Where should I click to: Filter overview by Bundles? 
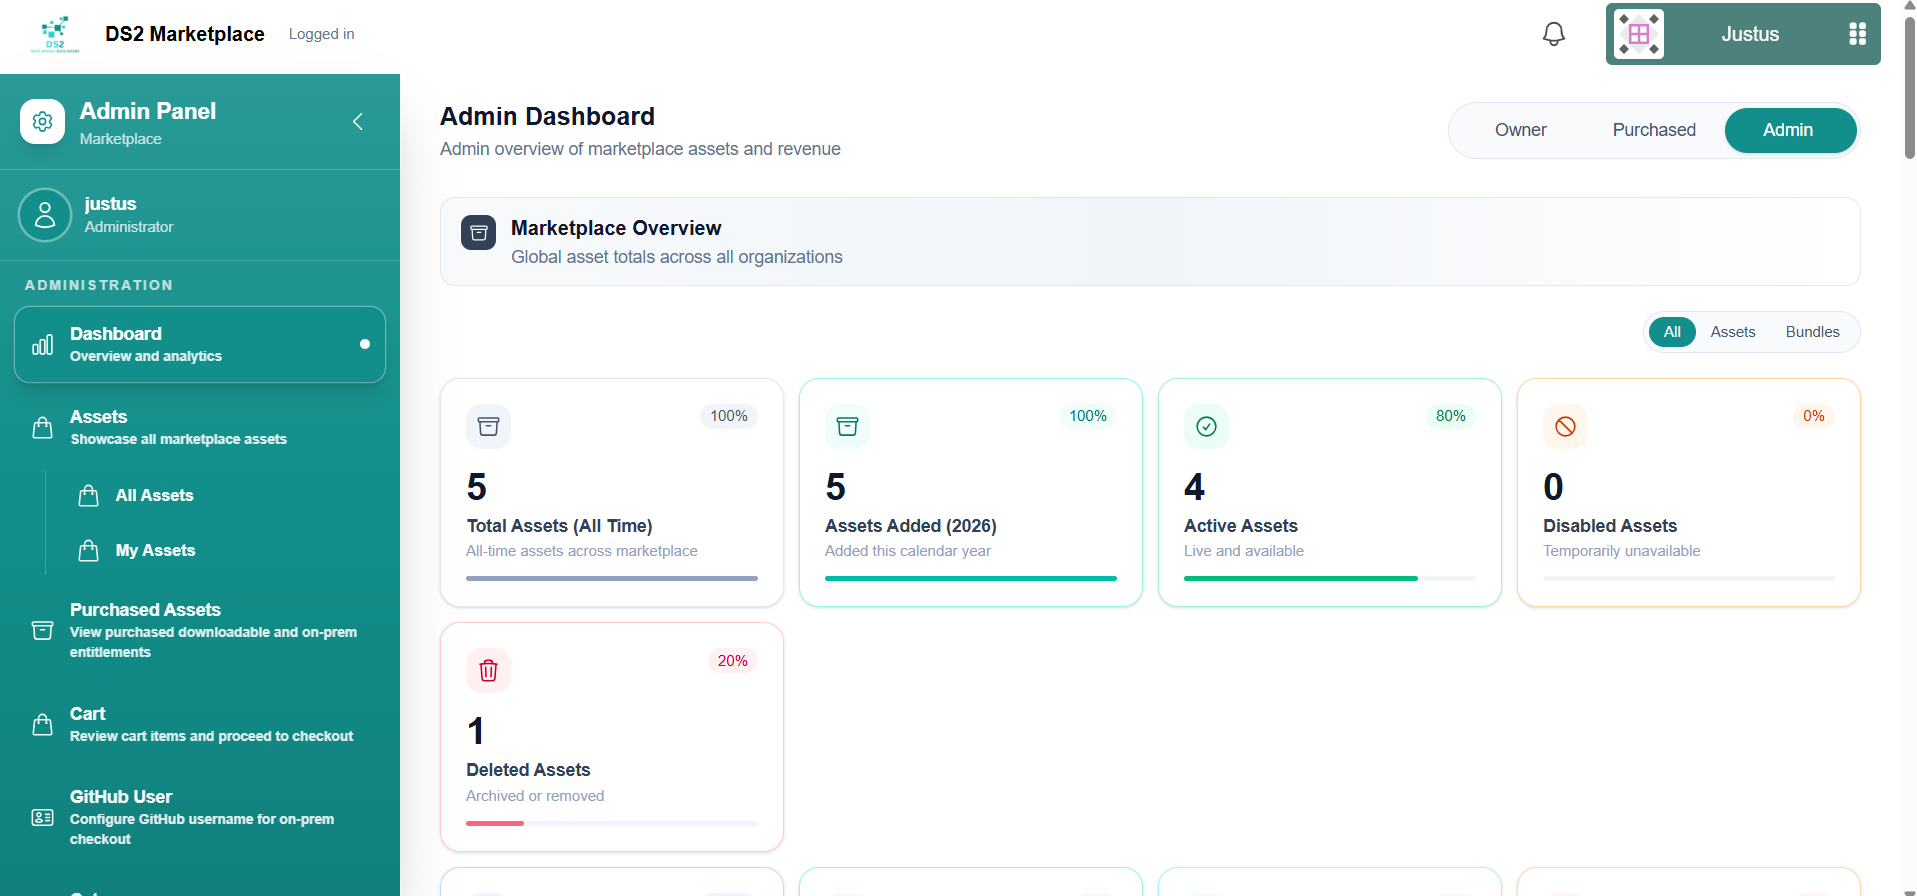pos(1812,332)
